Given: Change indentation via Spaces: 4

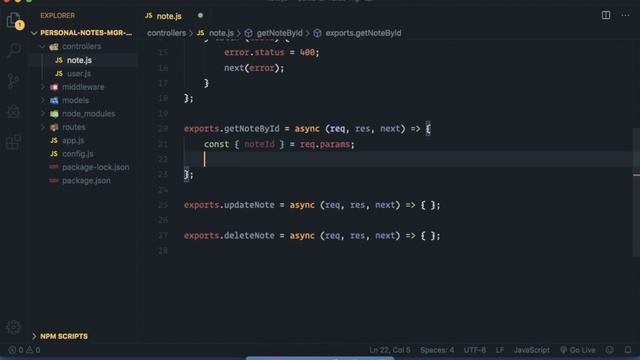Looking at the screenshot, I should 437,350.
